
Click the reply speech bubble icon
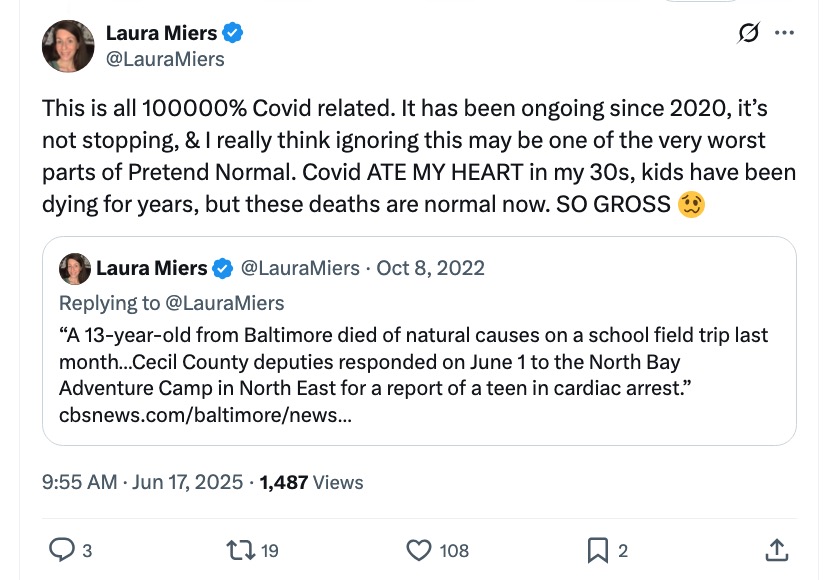pos(62,549)
